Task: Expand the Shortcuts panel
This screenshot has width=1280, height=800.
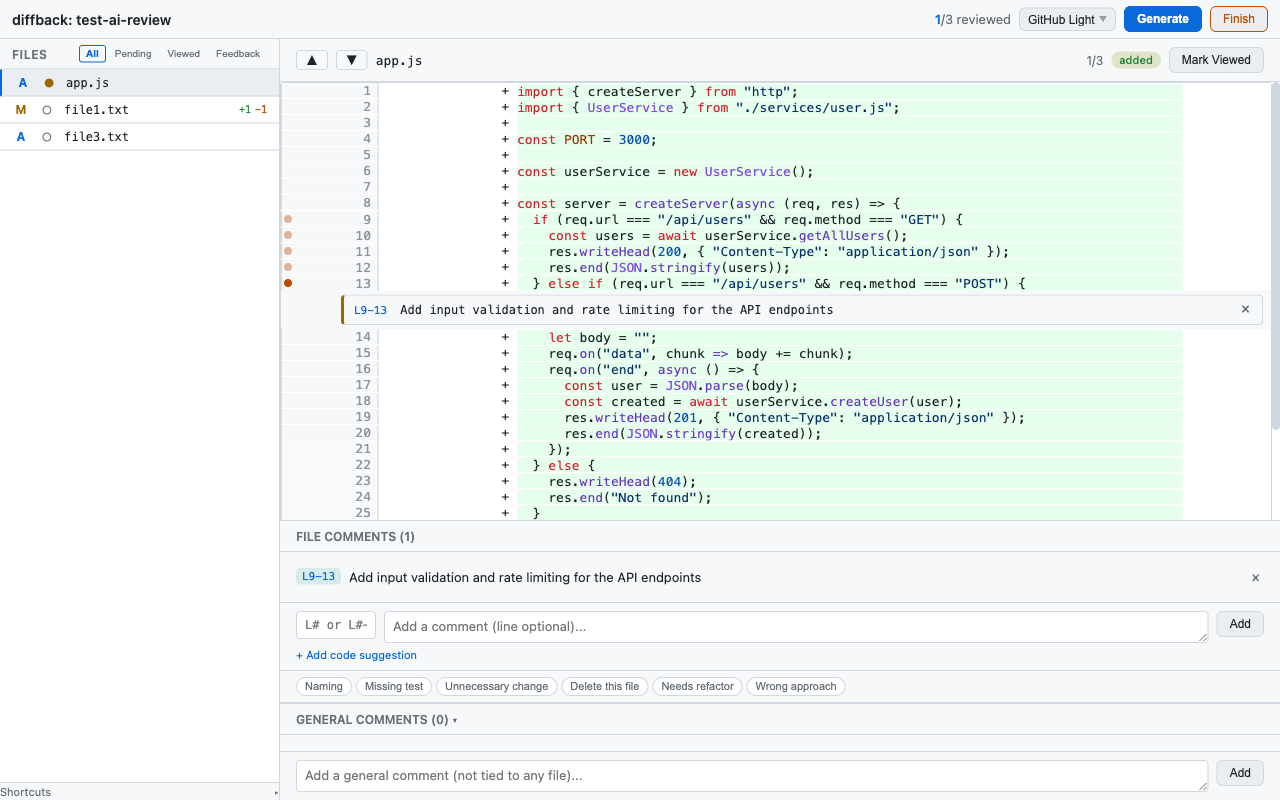Action: point(26,792)
